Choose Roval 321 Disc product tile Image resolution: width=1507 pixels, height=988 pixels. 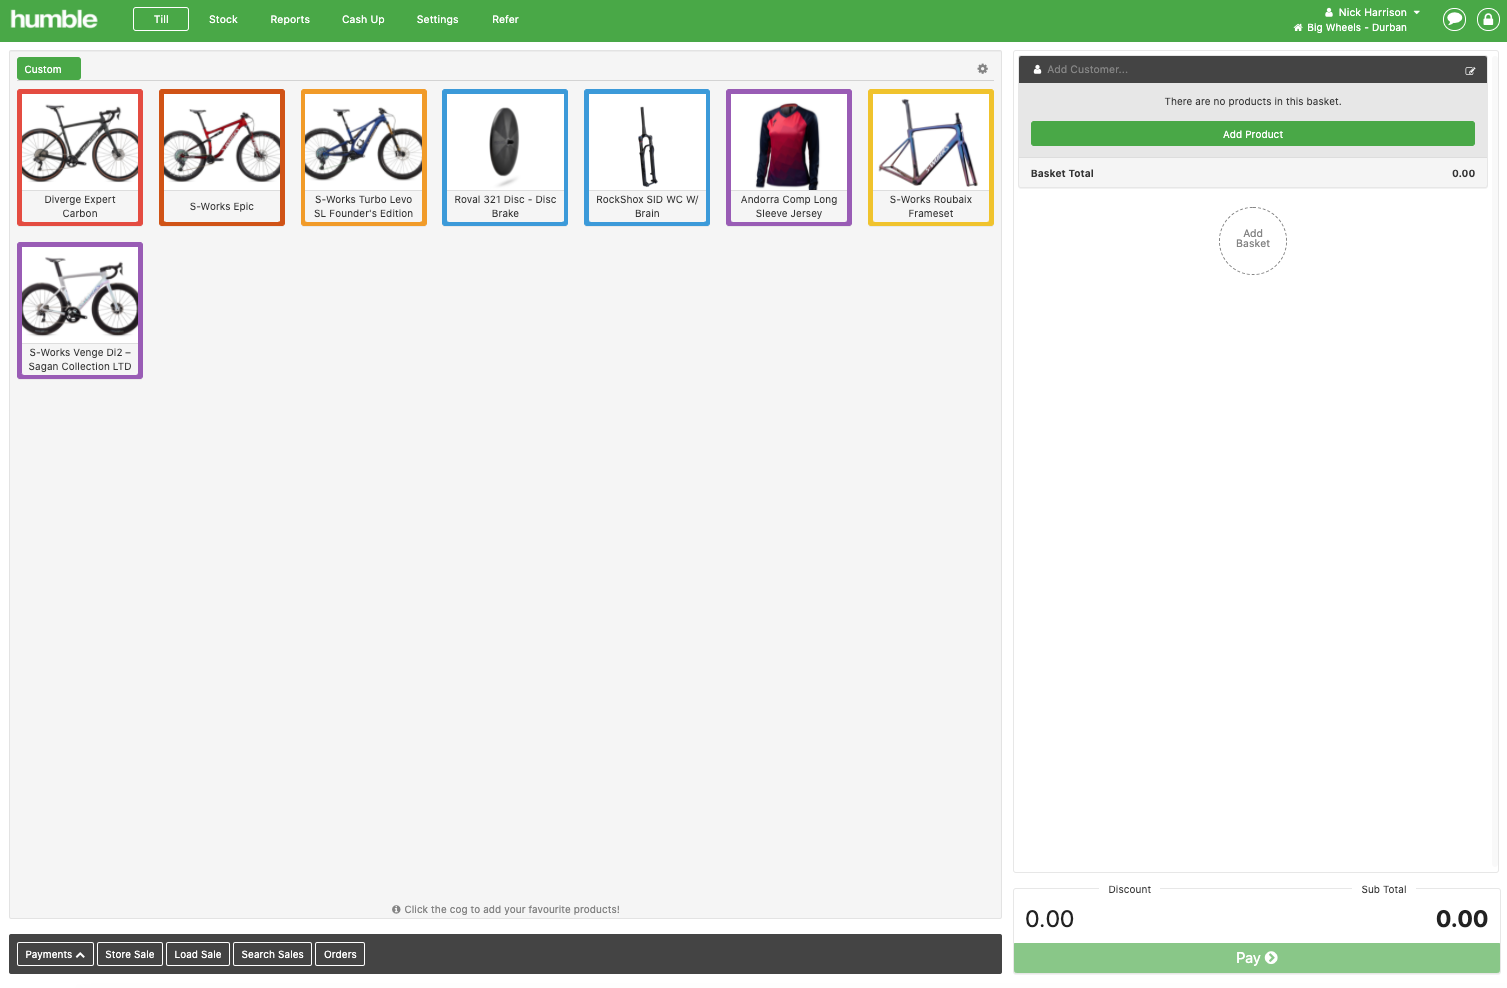click(x=505, y=157)
